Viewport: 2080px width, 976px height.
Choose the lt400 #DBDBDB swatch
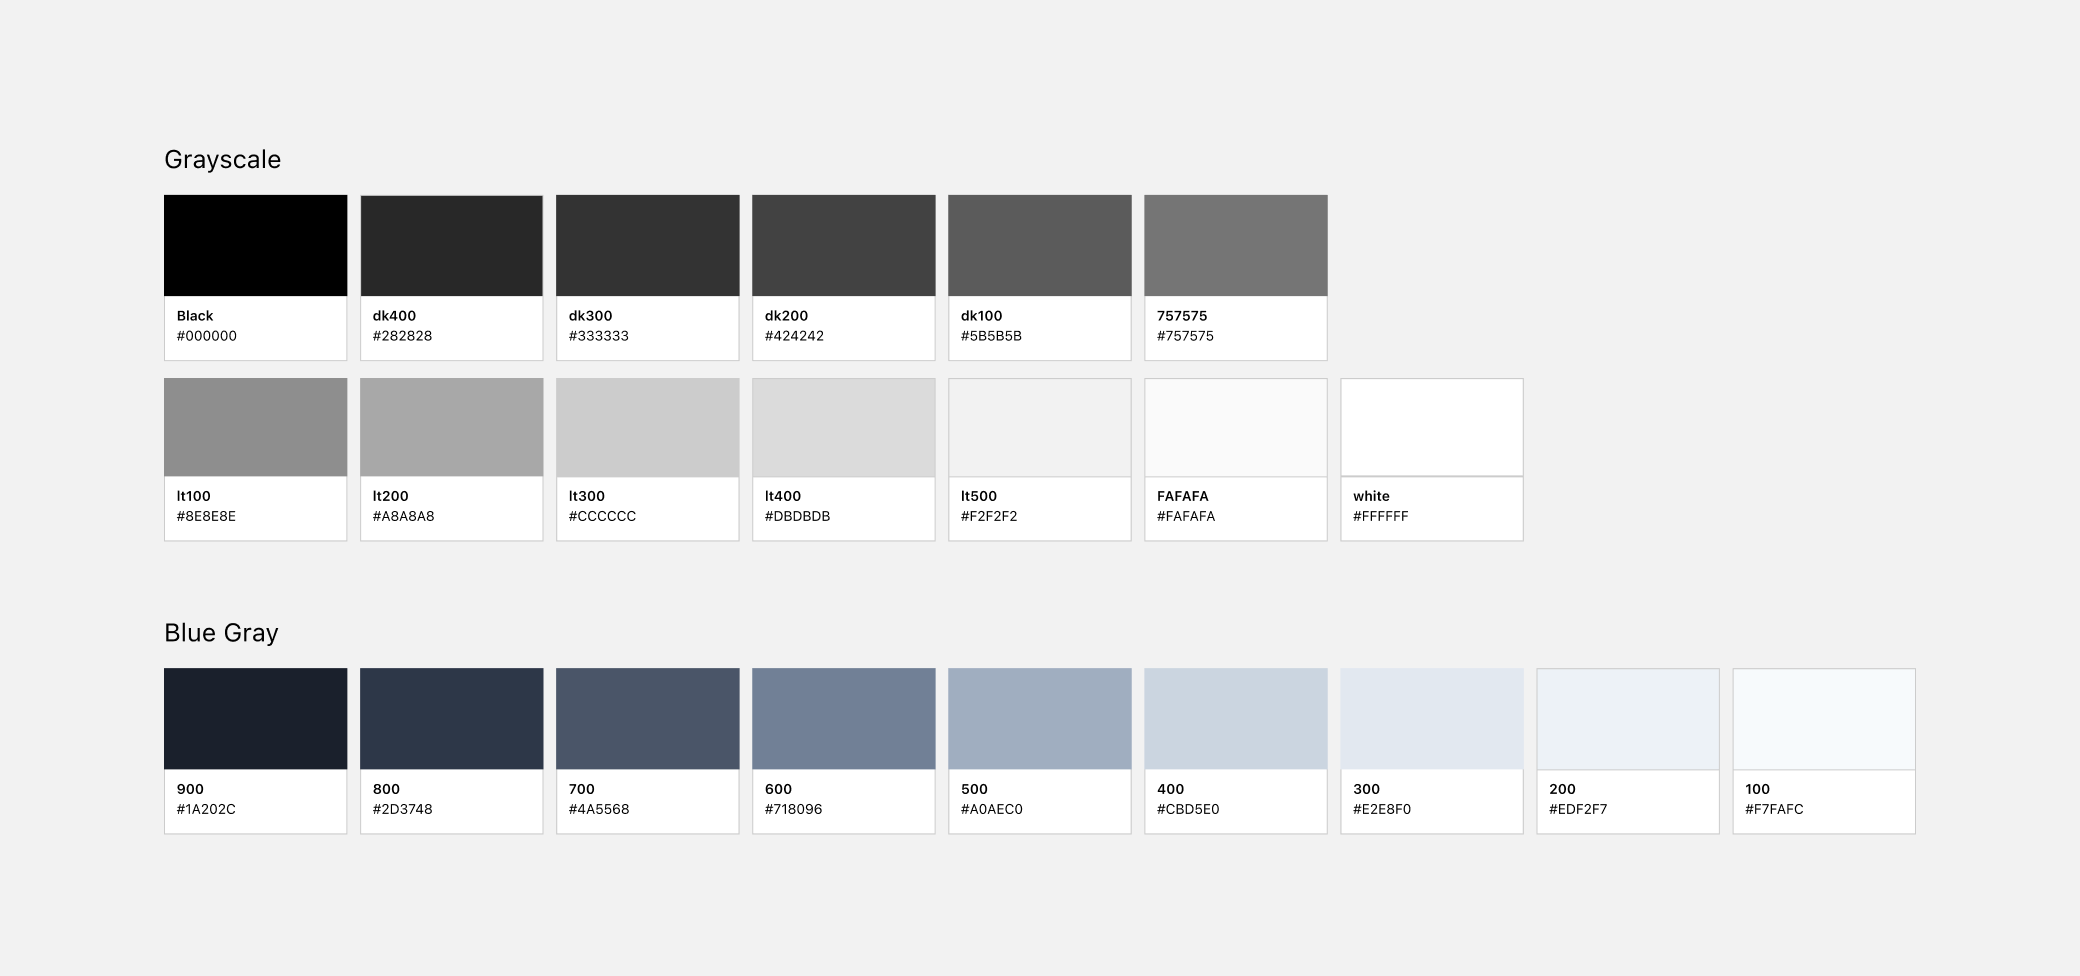point(843,428)
